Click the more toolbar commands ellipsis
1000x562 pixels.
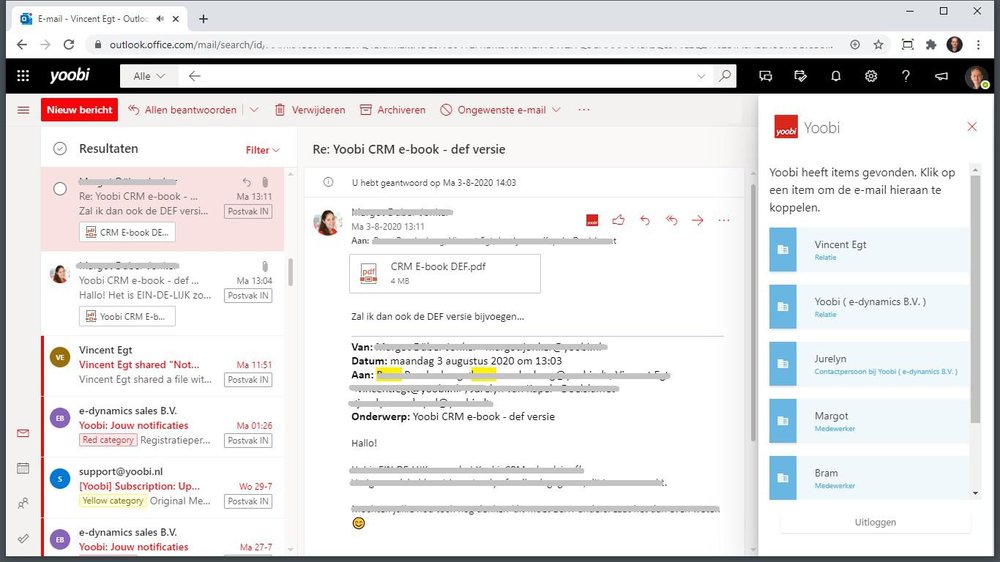point(584,110)
